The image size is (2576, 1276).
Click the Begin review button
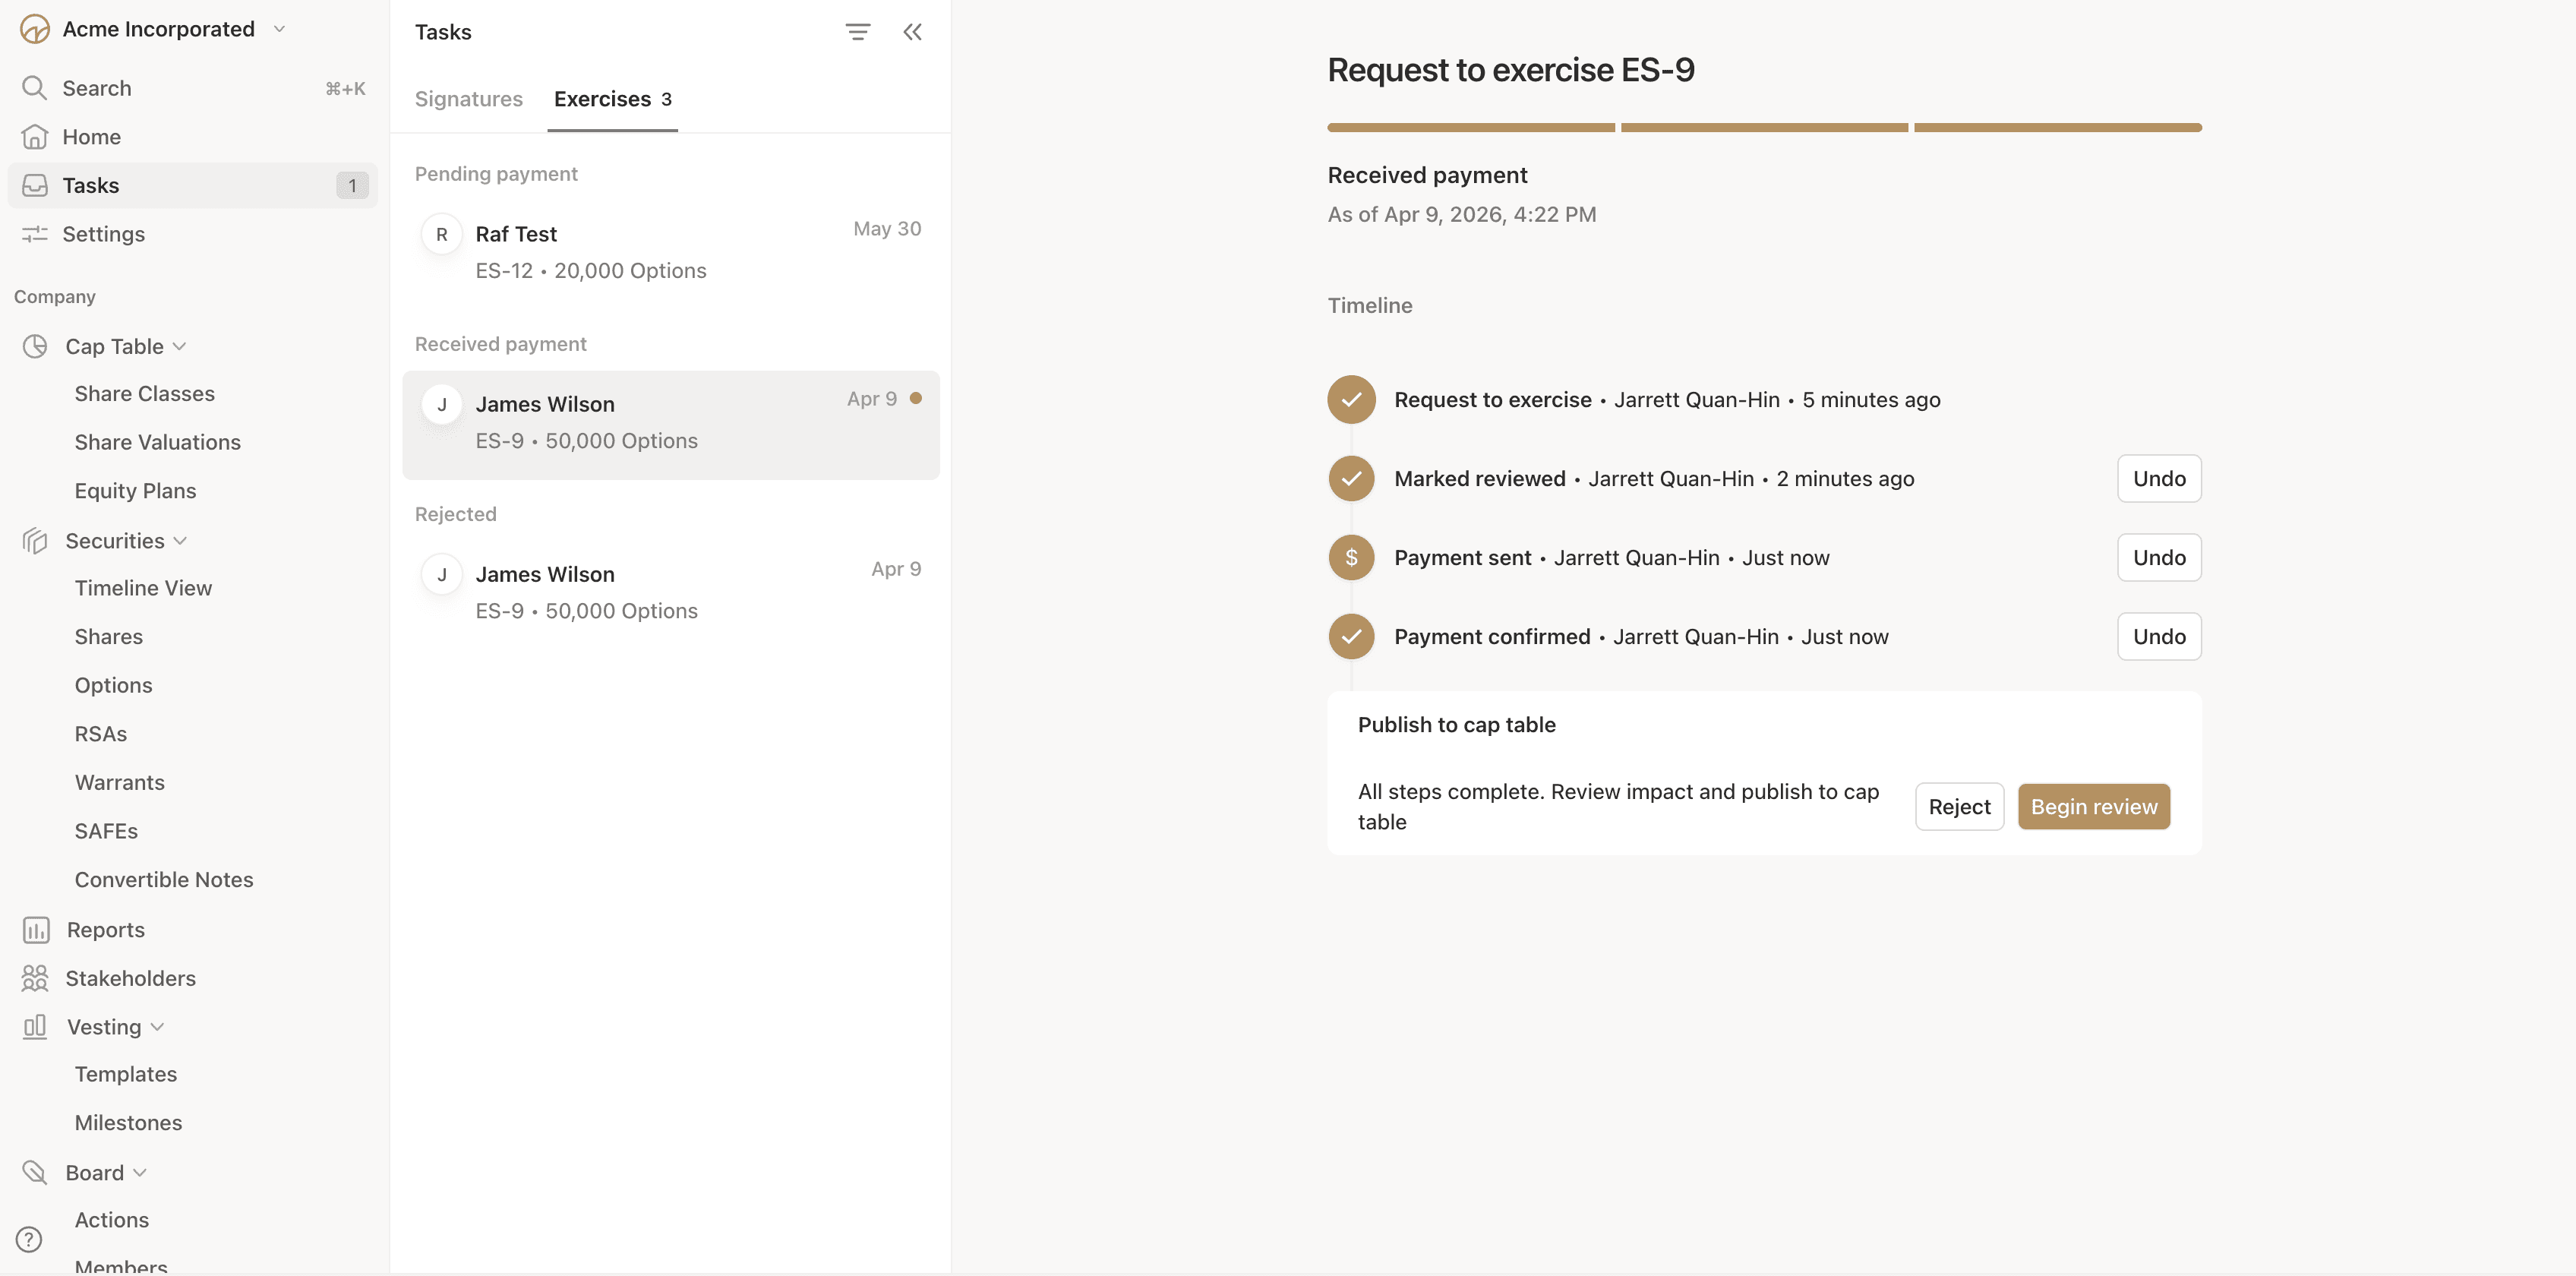coord(2093,806)
